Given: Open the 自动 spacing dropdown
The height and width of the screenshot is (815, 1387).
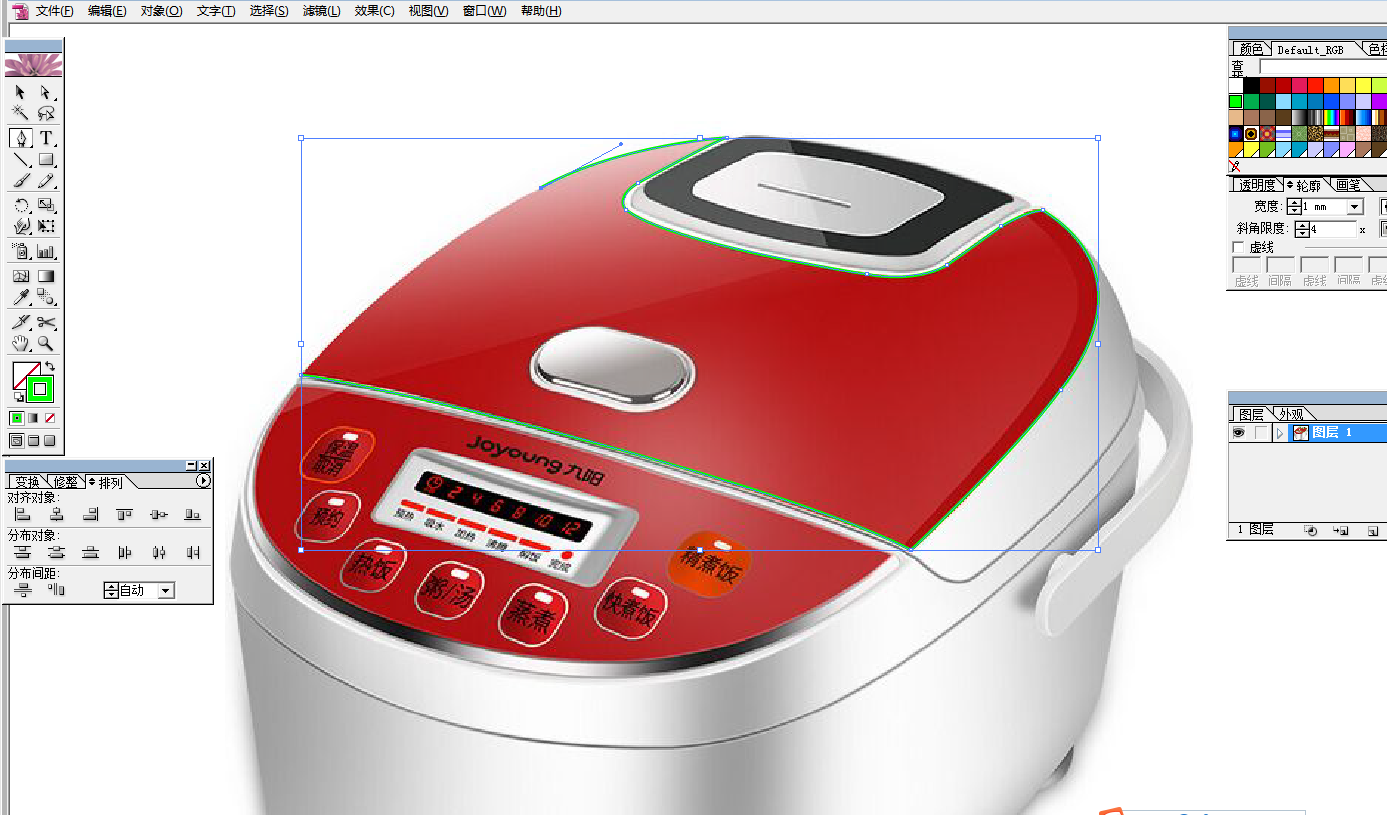Looking at the screenshot, I should [166, 591].
